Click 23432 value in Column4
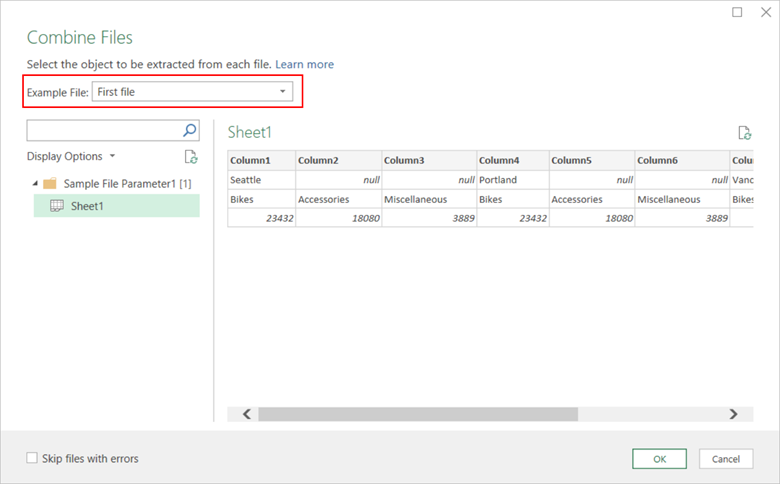 [x=513, y=218]
